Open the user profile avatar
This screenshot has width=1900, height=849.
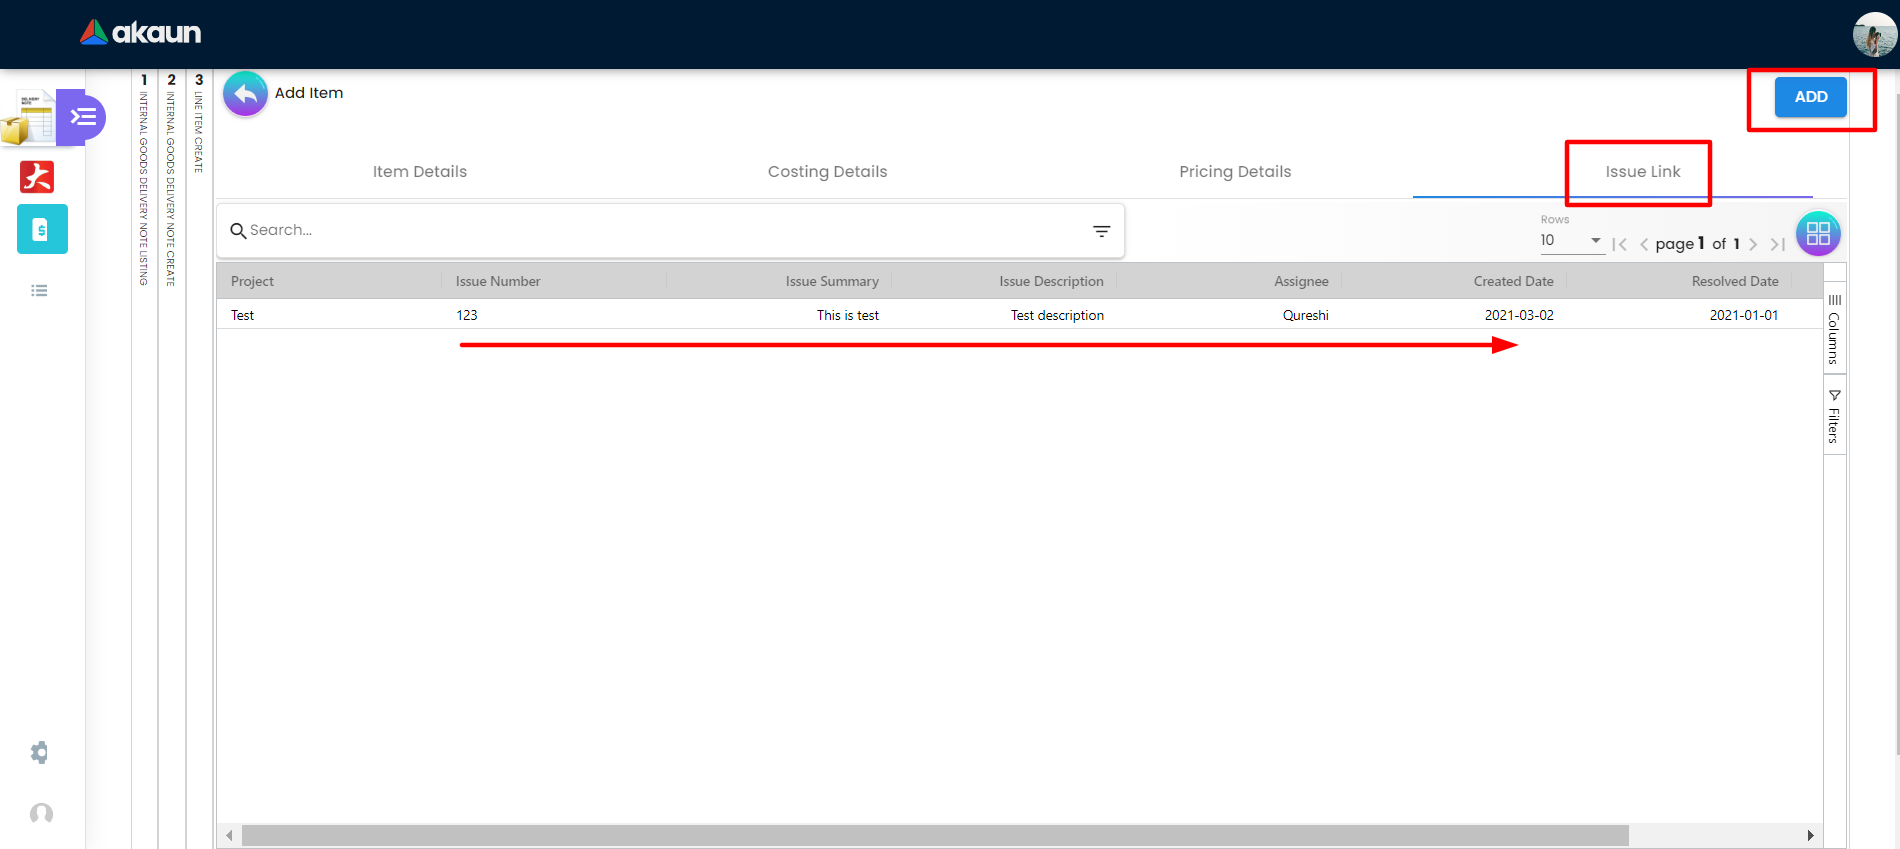pos(1874,35)
